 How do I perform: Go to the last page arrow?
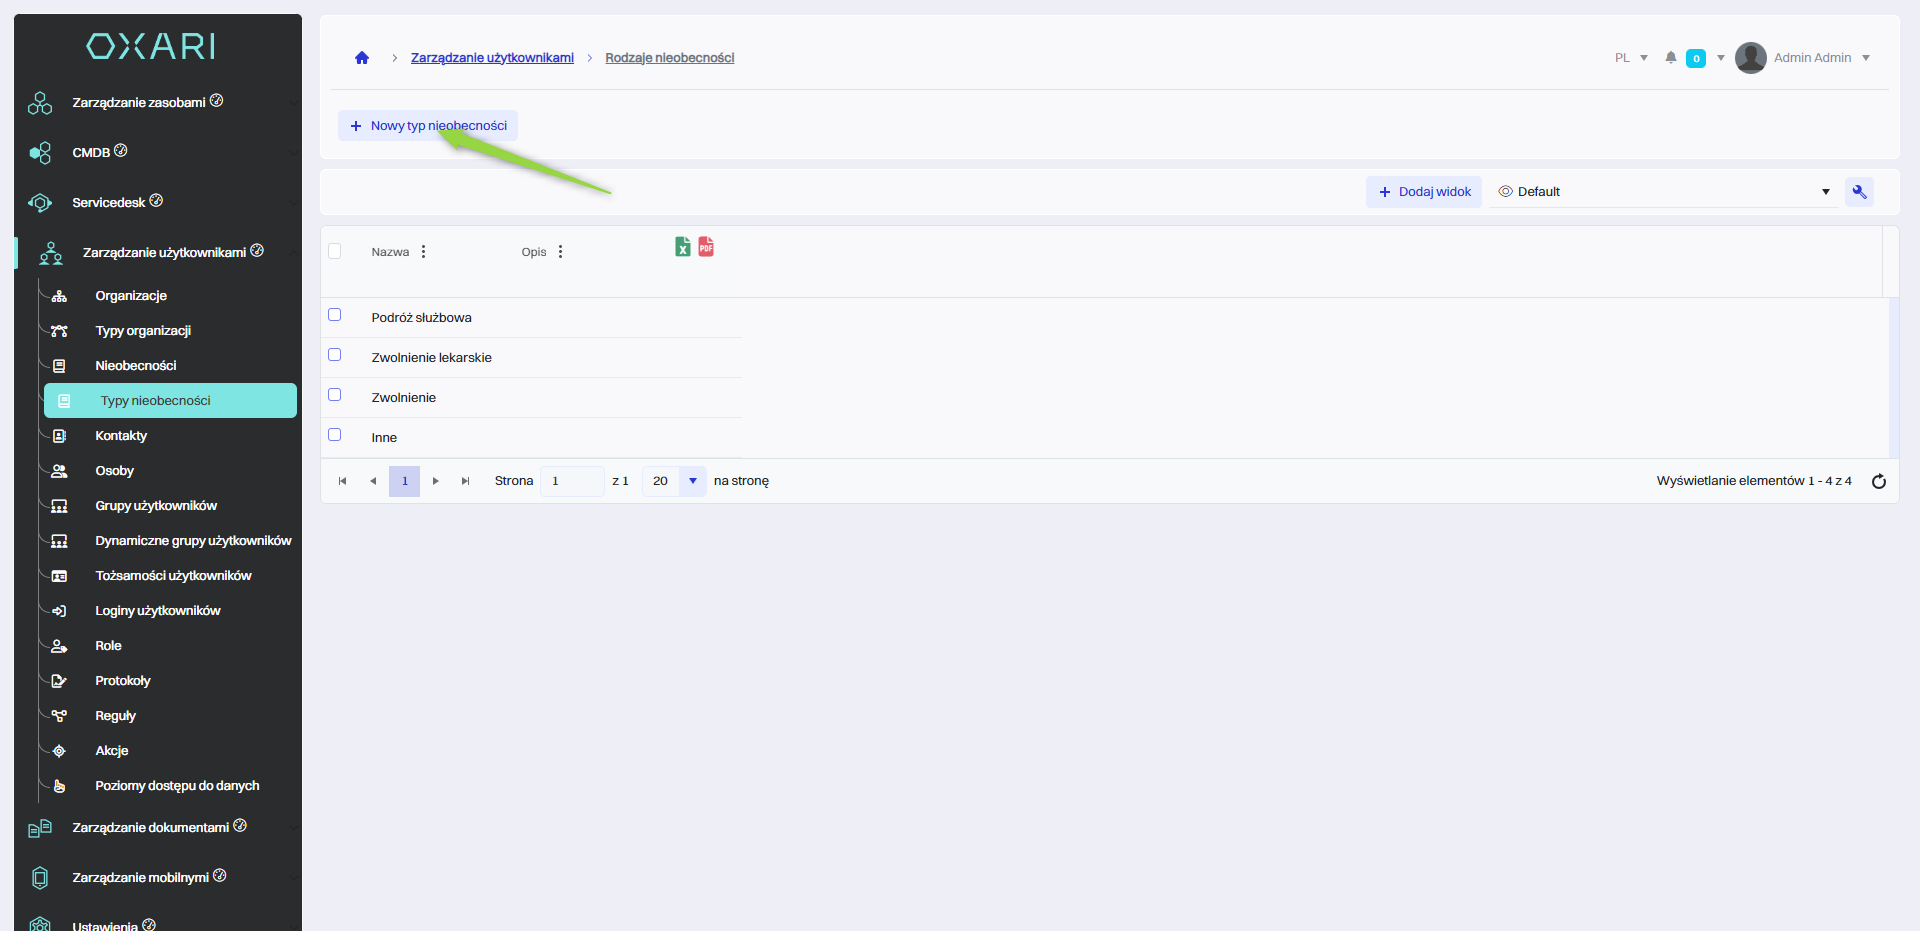[465, 481]
